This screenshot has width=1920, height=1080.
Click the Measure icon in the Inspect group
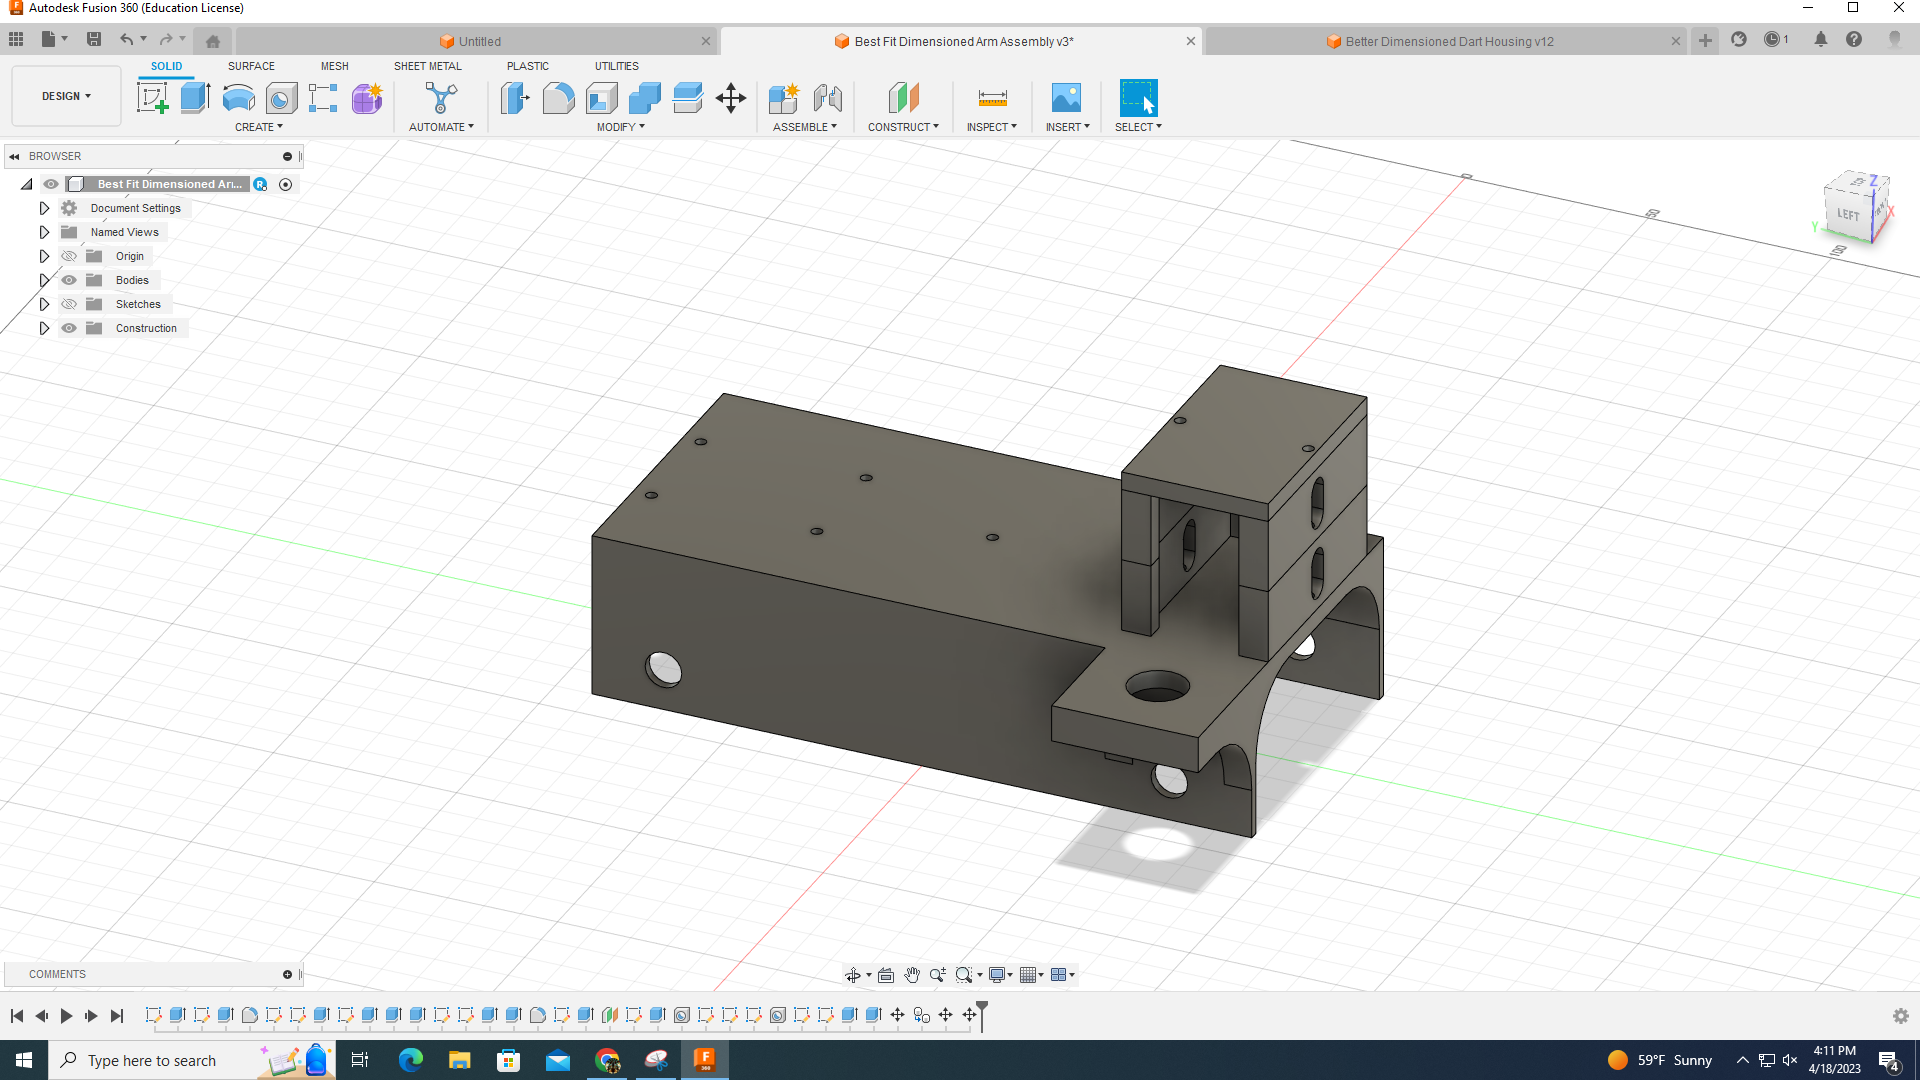[x=991, y=98]
